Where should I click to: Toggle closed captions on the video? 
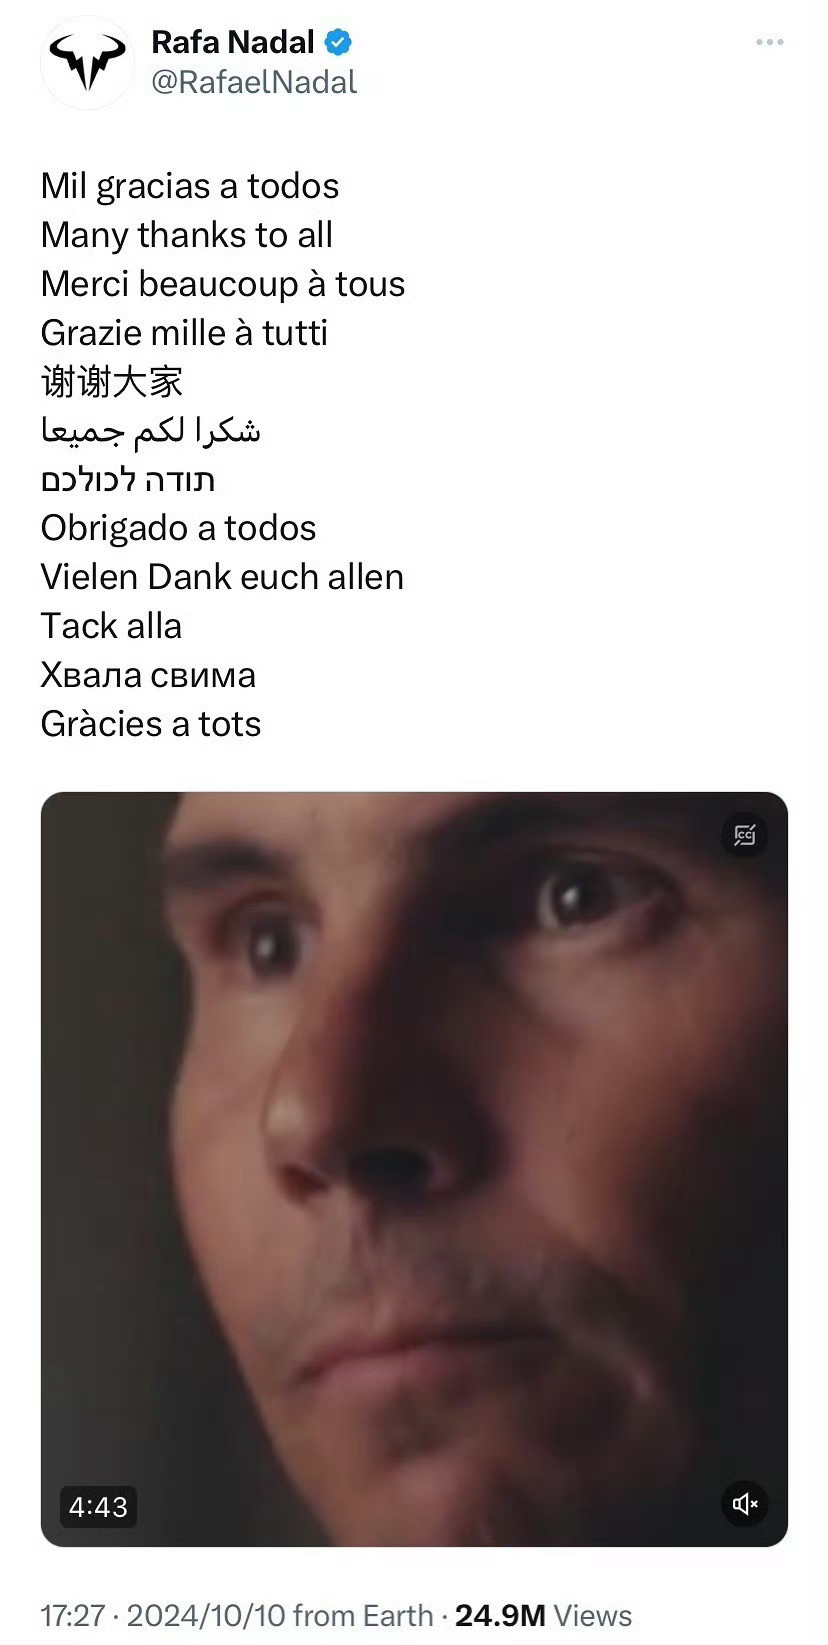[745, 835]
